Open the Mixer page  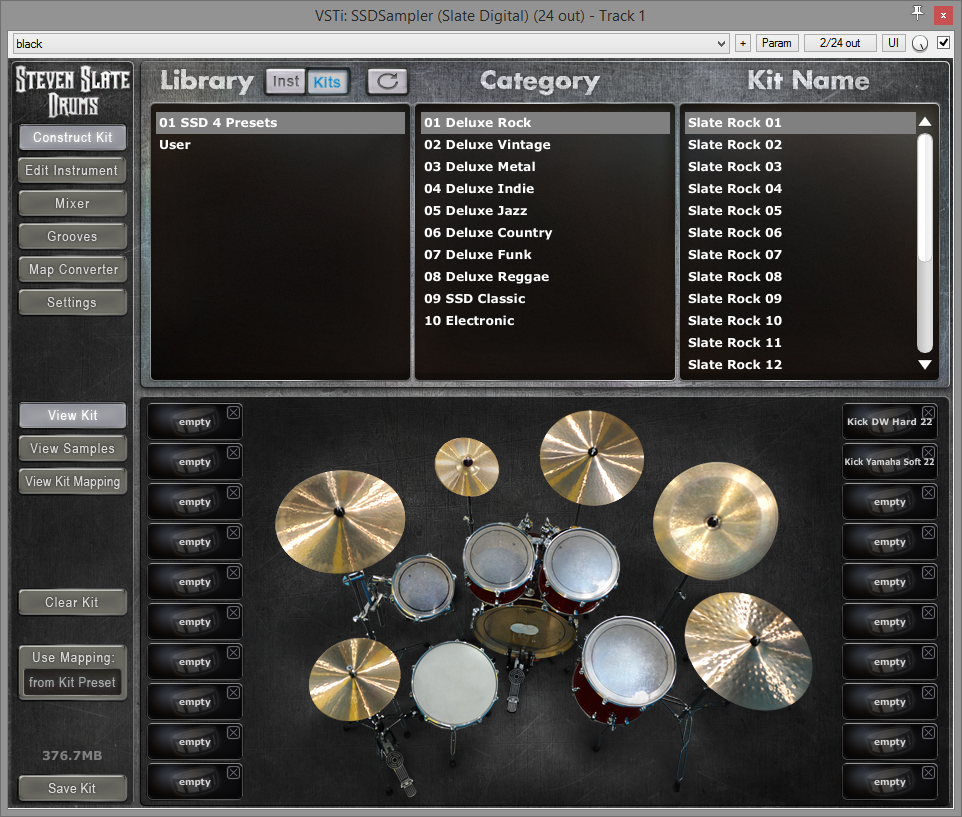coord(72,204)
